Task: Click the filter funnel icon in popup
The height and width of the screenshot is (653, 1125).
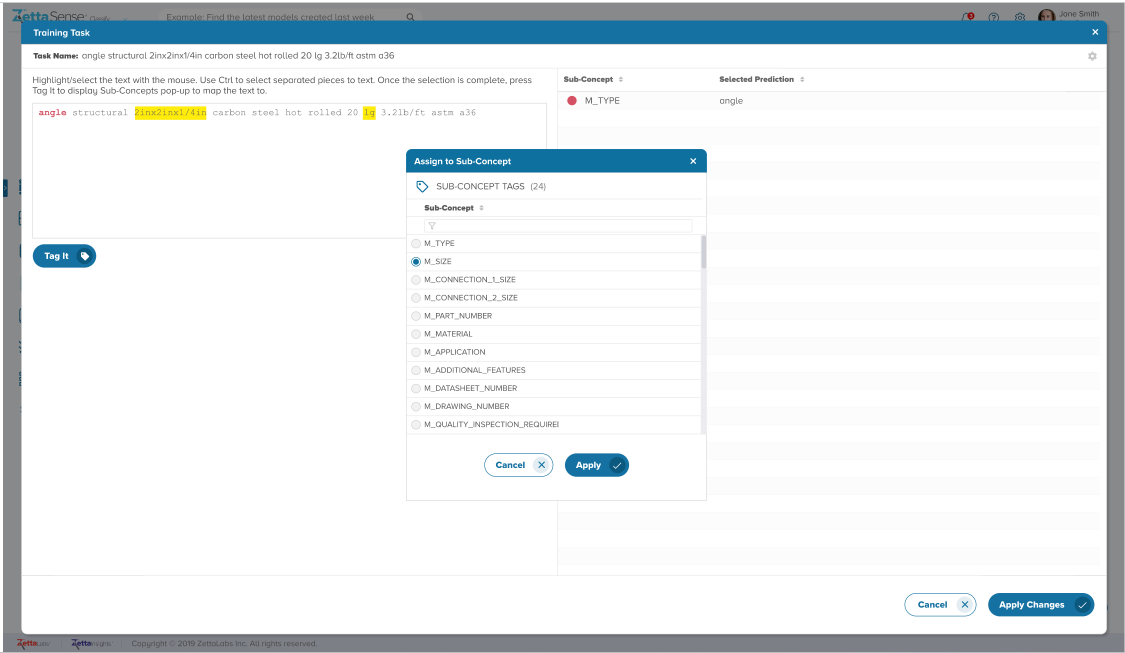Action: tap(432, 226)
